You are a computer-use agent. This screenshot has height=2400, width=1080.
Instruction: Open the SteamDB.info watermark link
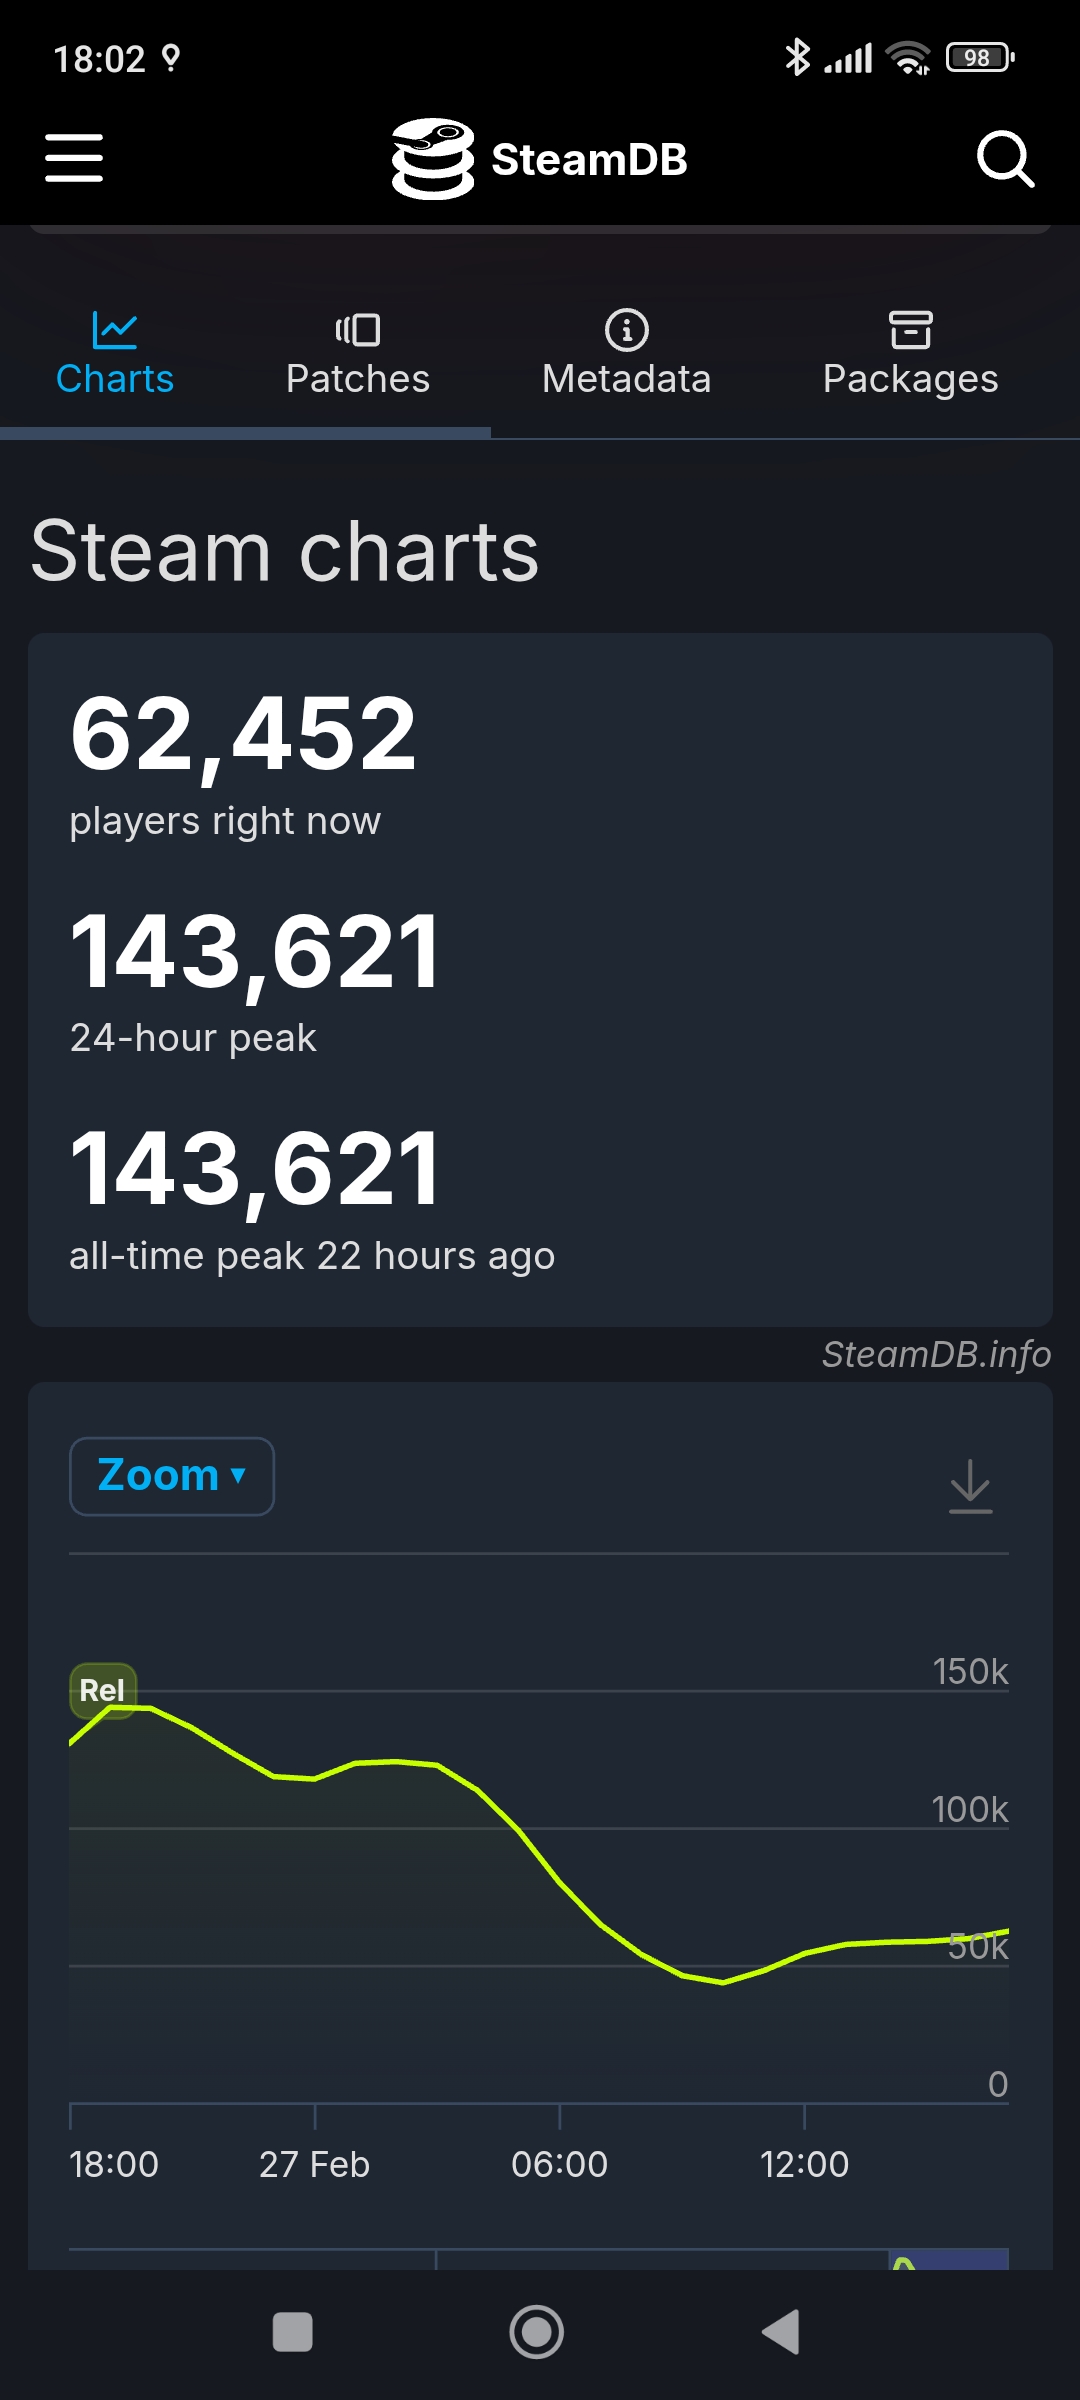[936, 1354]
